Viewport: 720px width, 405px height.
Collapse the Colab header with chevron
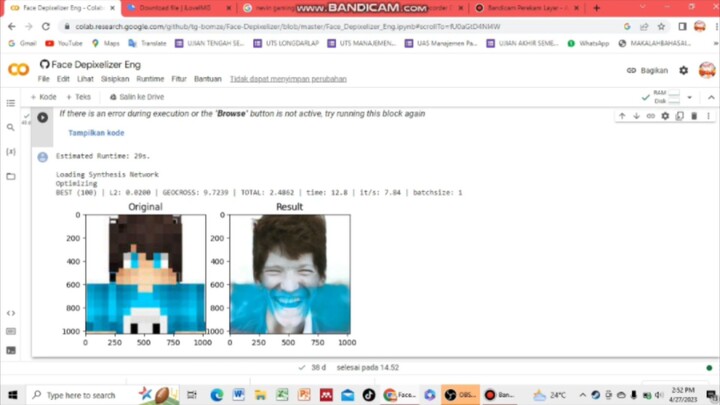point(711,97)
